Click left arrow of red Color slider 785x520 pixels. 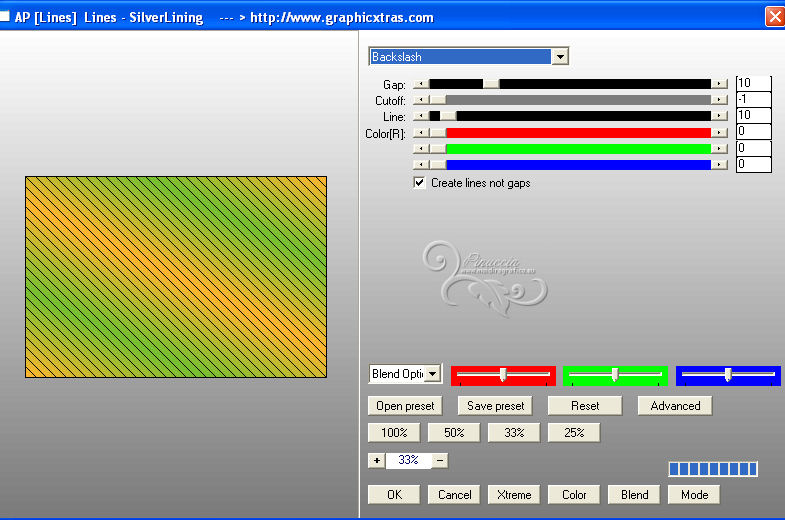click(420, 132)
